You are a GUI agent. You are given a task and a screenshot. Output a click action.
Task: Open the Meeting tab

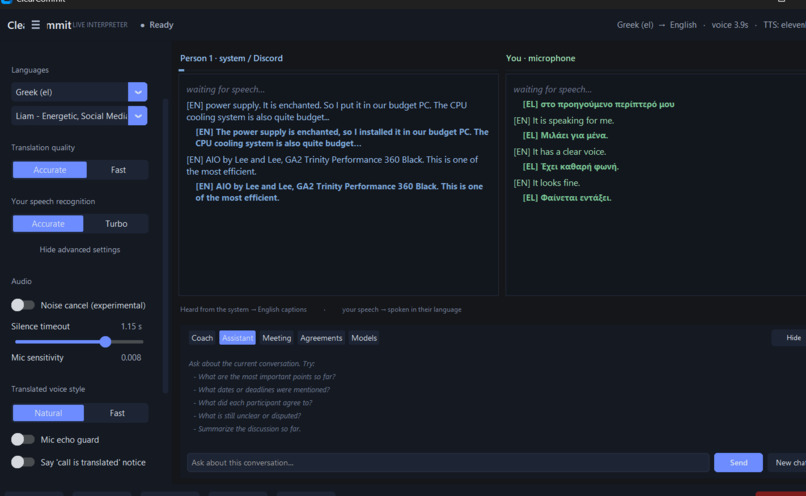click(277, 338)
